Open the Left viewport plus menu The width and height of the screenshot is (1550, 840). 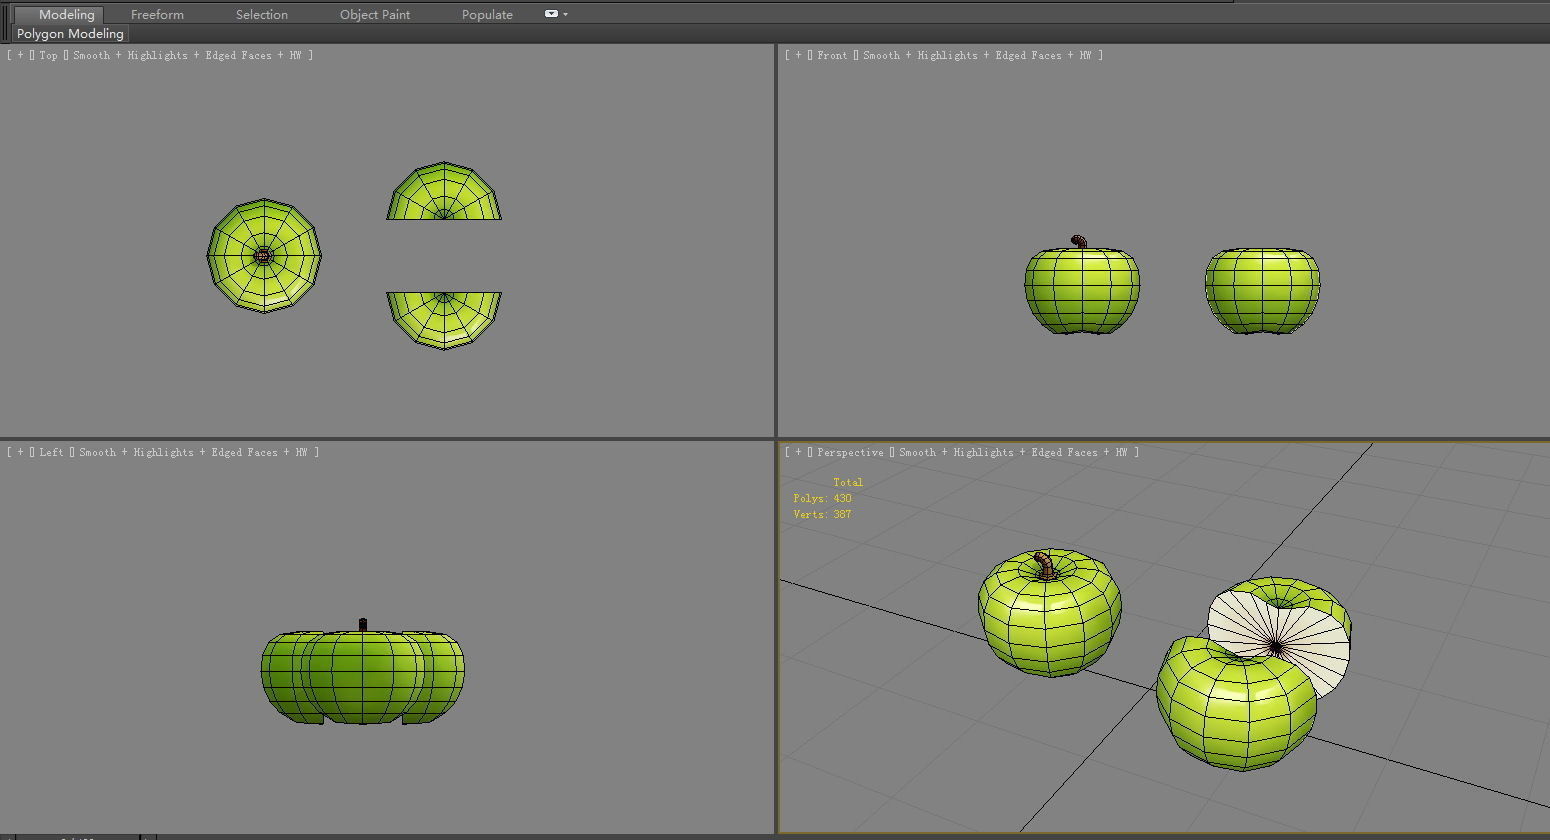(20, 452)
